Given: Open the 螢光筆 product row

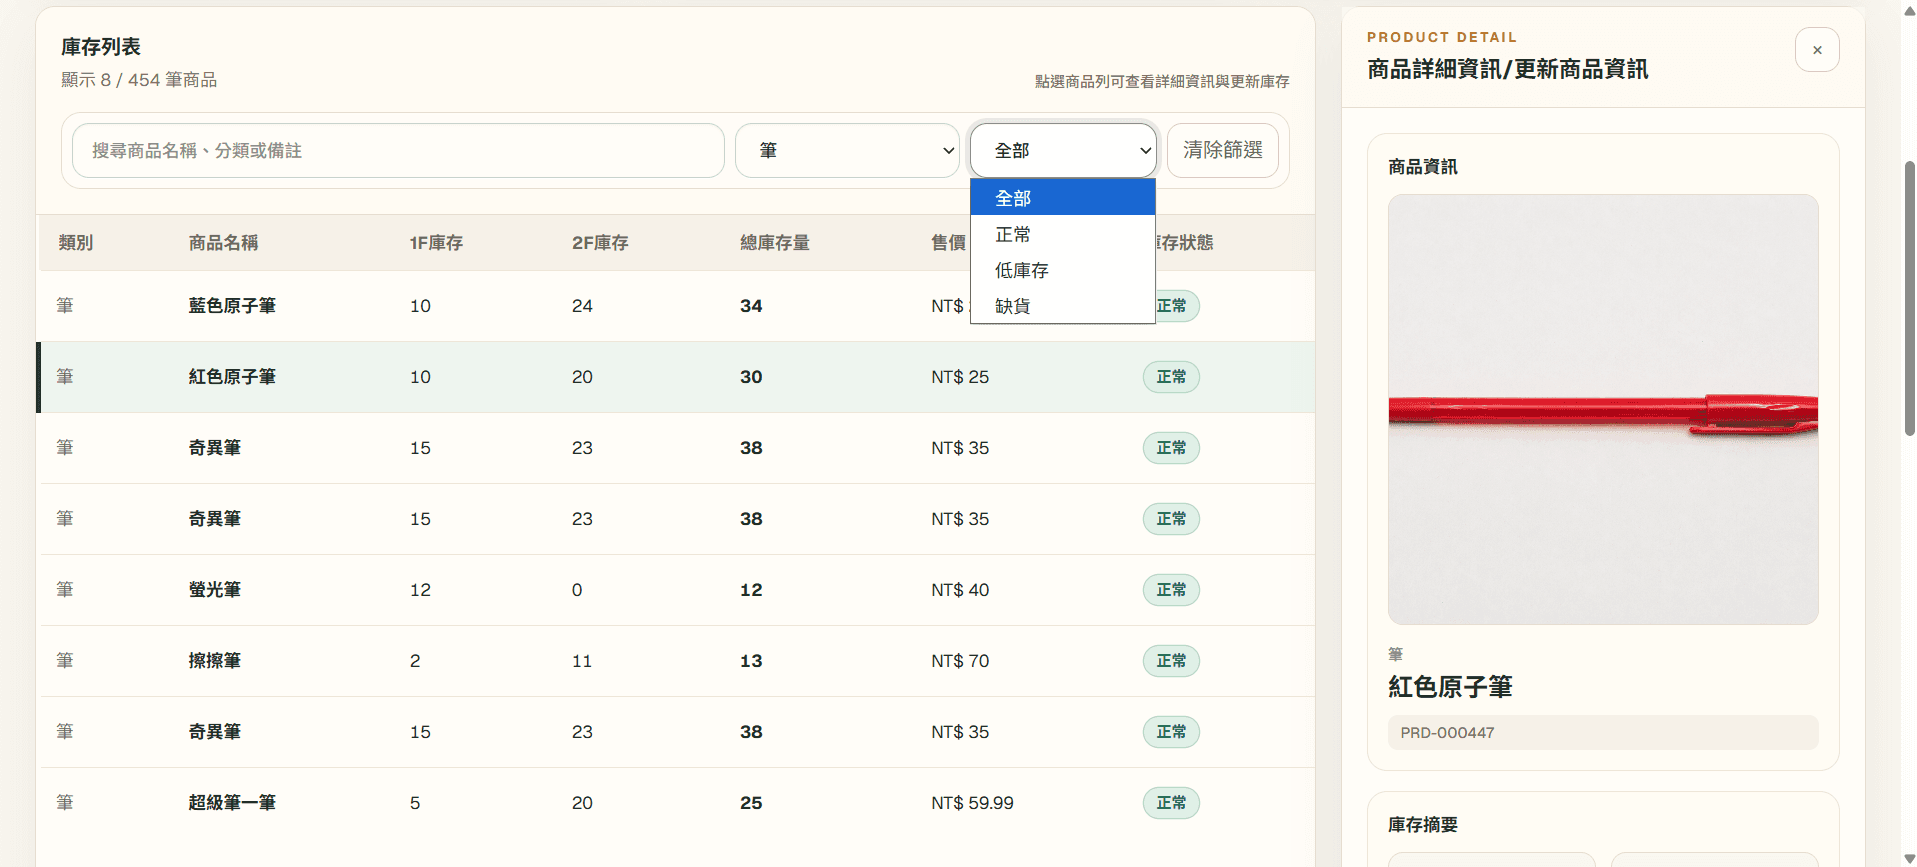Looking at the screenshot, I should pos(676,590).
